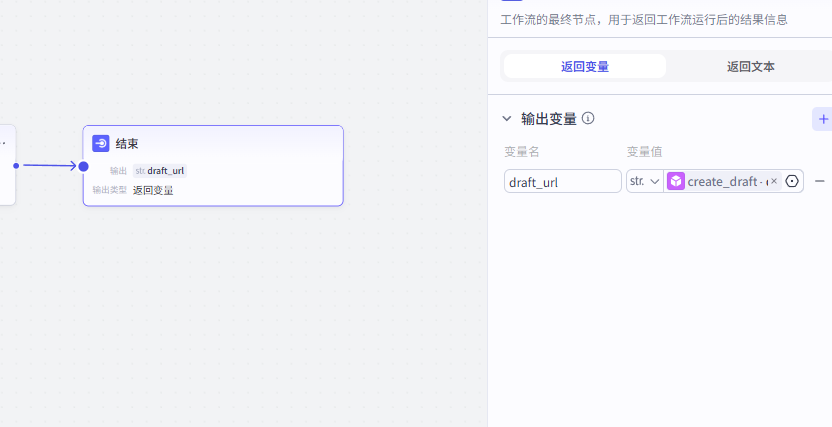Select the 结束 node title

127,144
